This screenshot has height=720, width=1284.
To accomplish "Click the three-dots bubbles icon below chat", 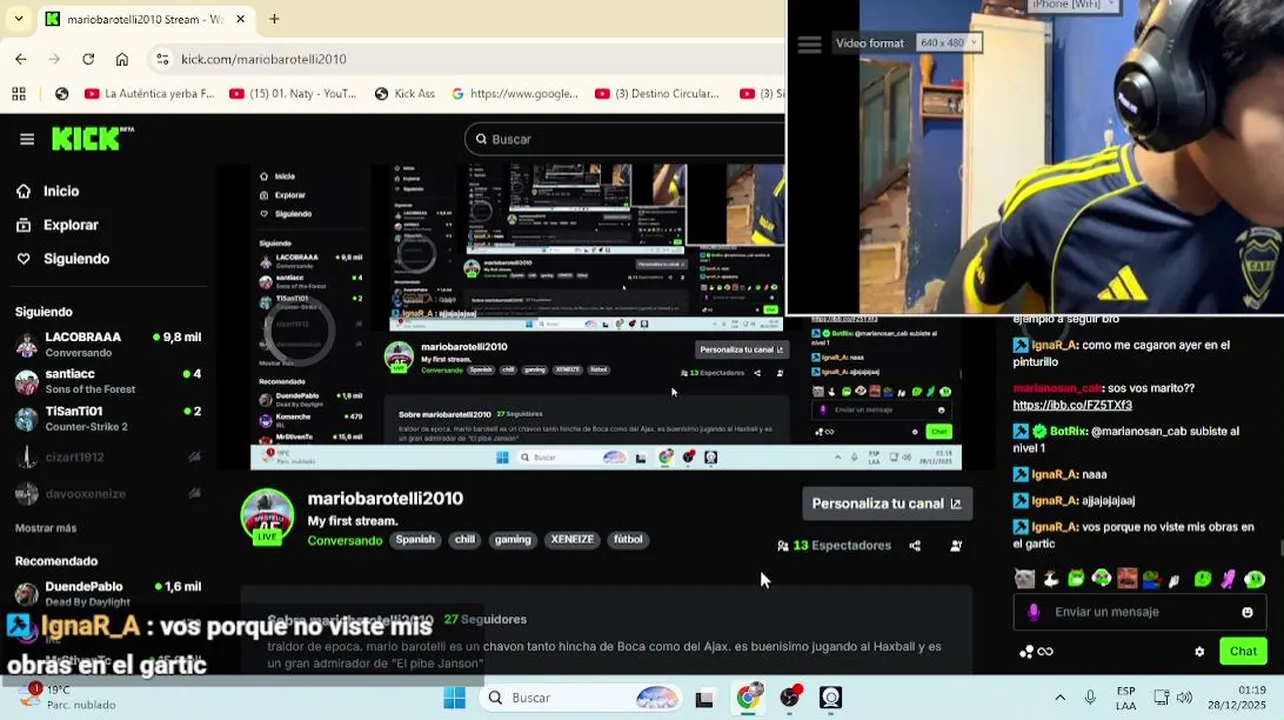I will [x=1026, y=652].
